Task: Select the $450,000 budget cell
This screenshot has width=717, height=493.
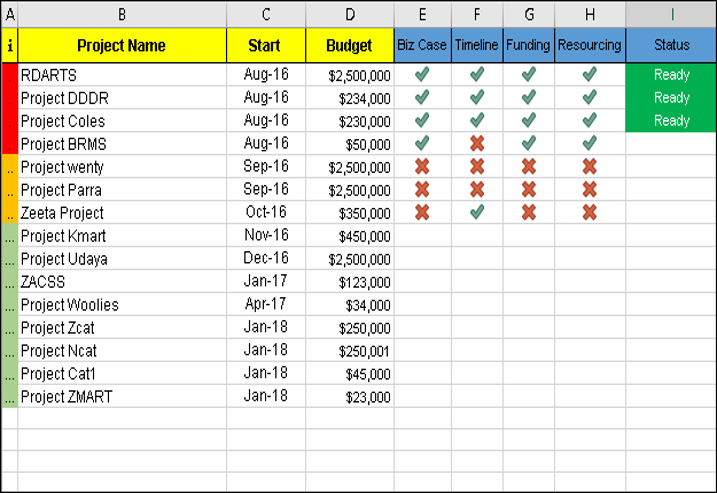Action: (350, 236)
